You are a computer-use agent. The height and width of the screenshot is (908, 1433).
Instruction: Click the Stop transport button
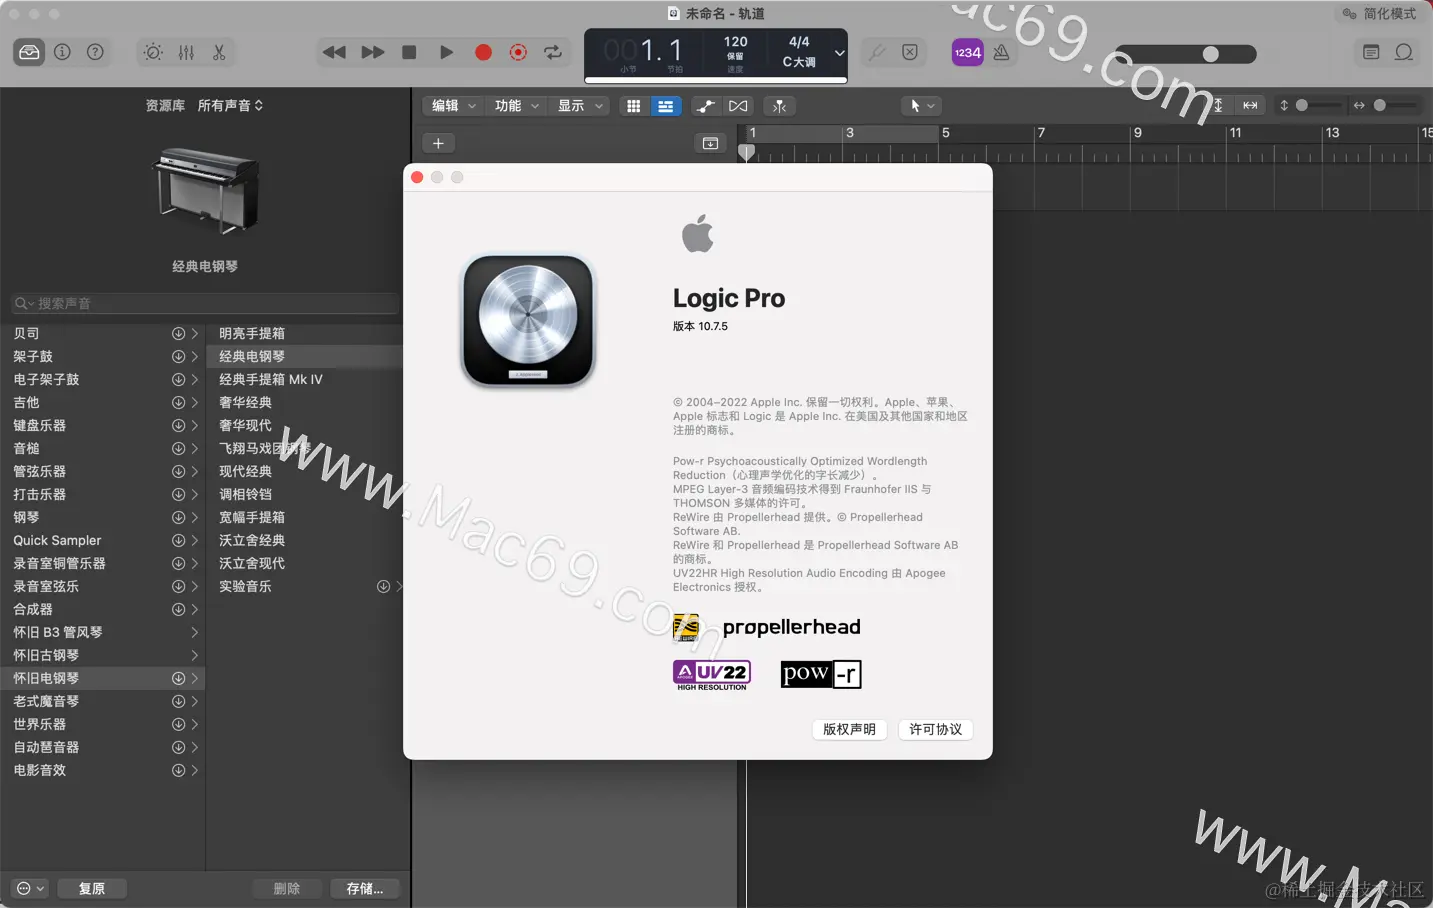409,52
